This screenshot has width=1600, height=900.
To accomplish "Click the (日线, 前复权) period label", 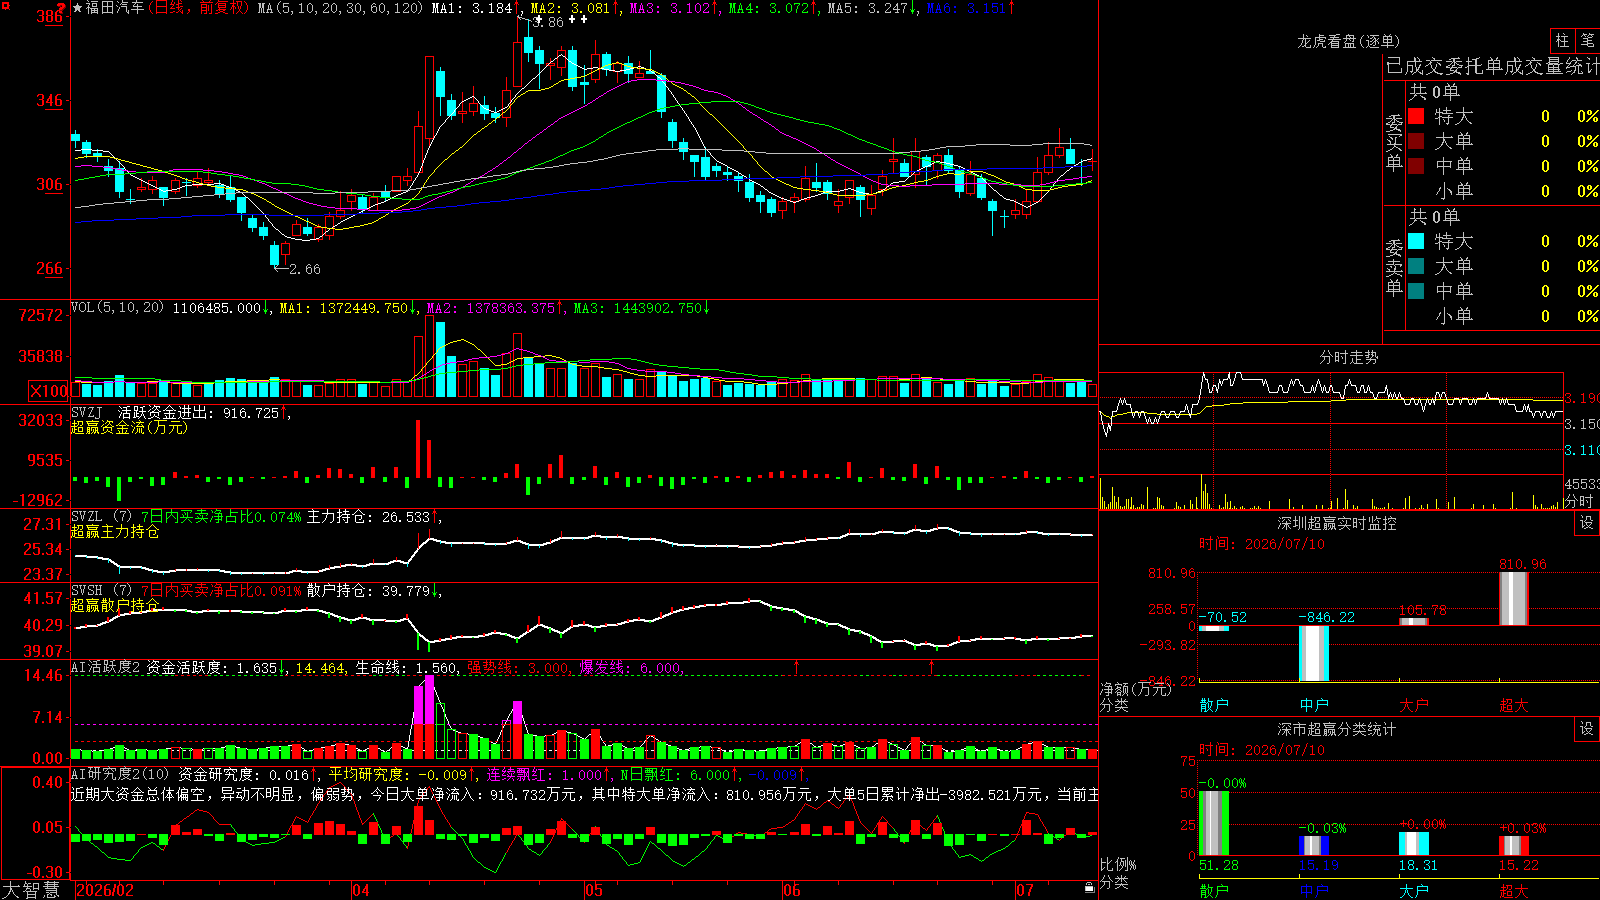I will coord(199,8).
